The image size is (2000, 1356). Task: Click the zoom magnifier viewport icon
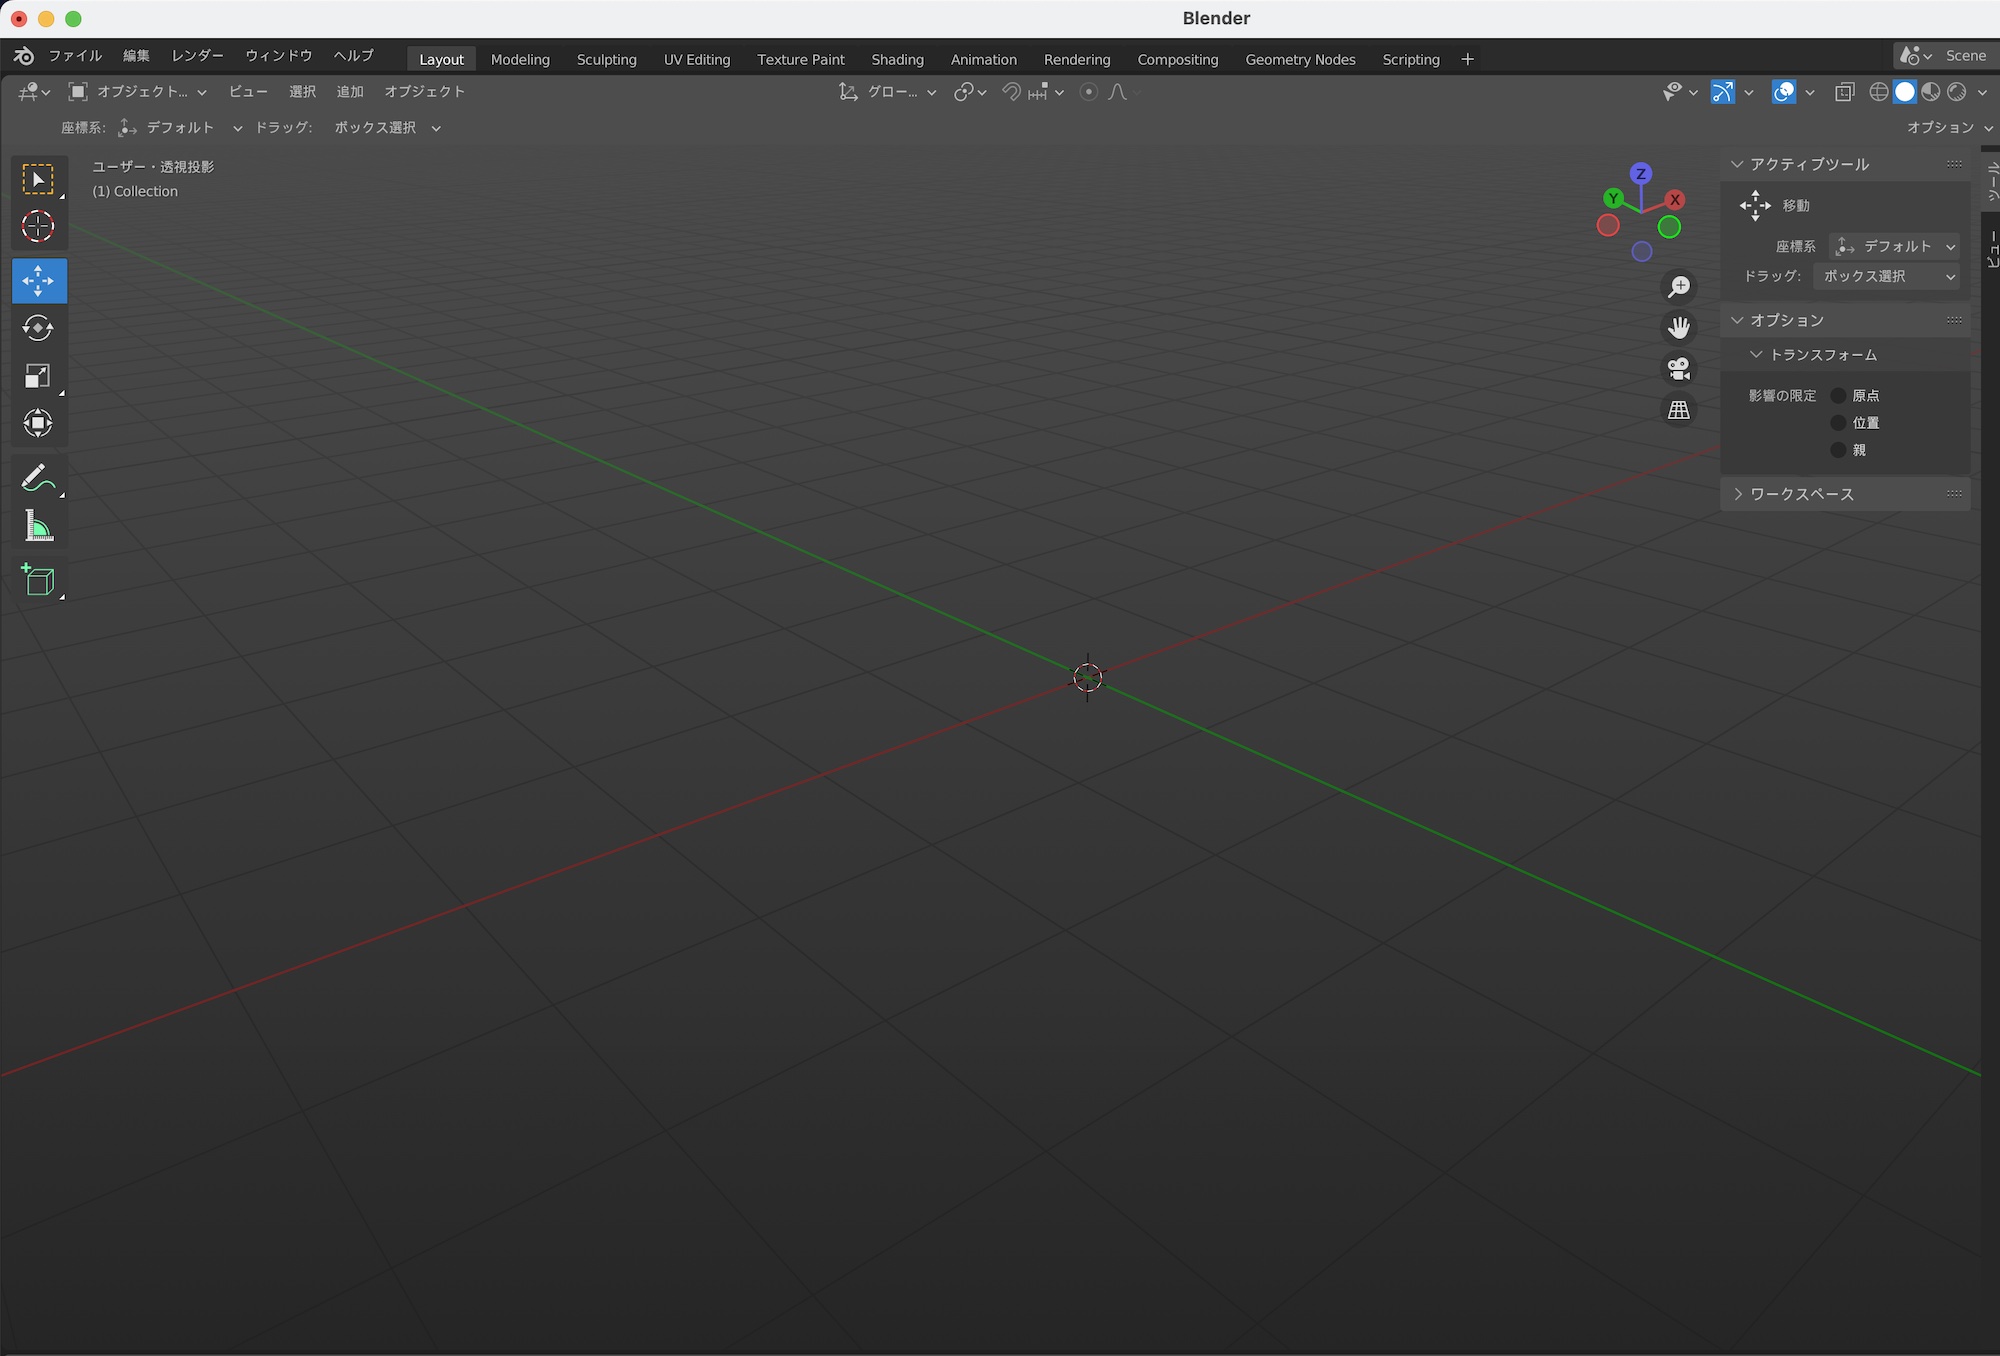(x=1679, y=287)
